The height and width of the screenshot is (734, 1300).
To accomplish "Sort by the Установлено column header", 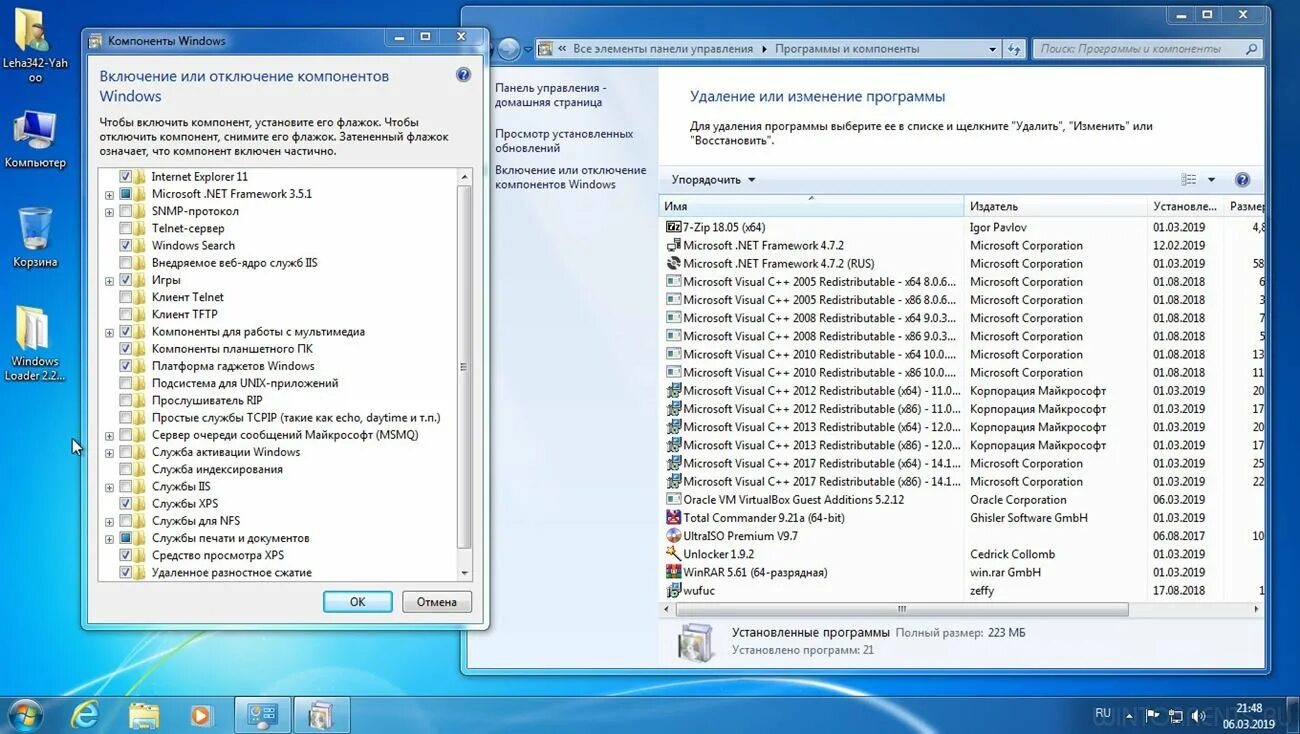I will tap(1186, 206).
